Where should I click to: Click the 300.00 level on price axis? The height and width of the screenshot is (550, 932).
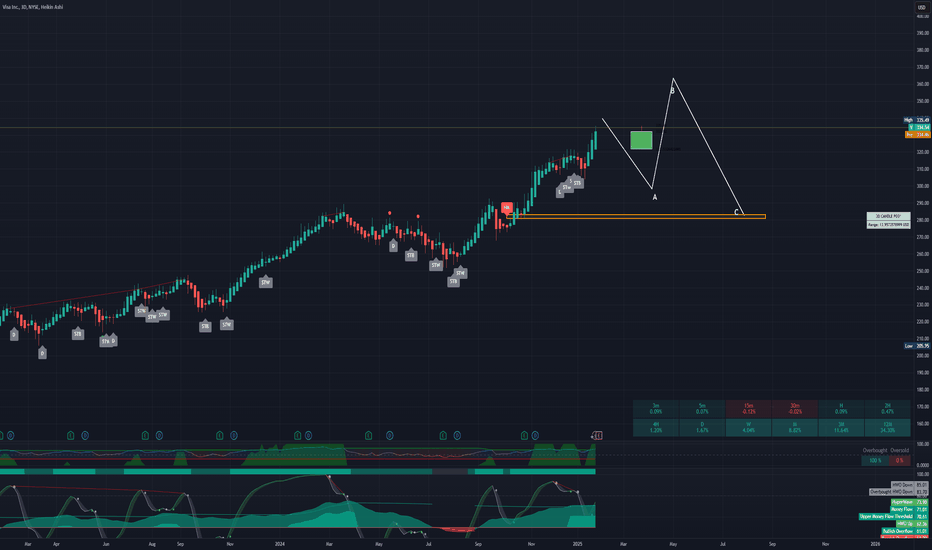click(922, 186)
